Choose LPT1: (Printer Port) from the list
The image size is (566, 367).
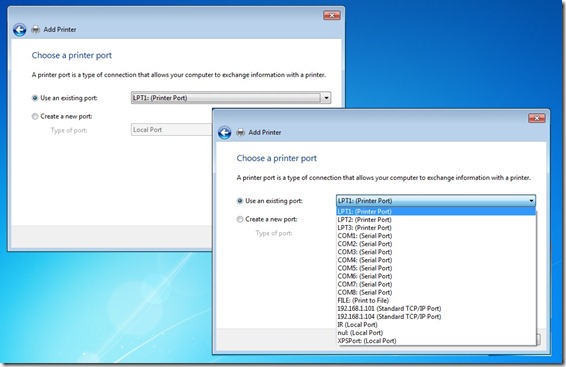[436, 211]
